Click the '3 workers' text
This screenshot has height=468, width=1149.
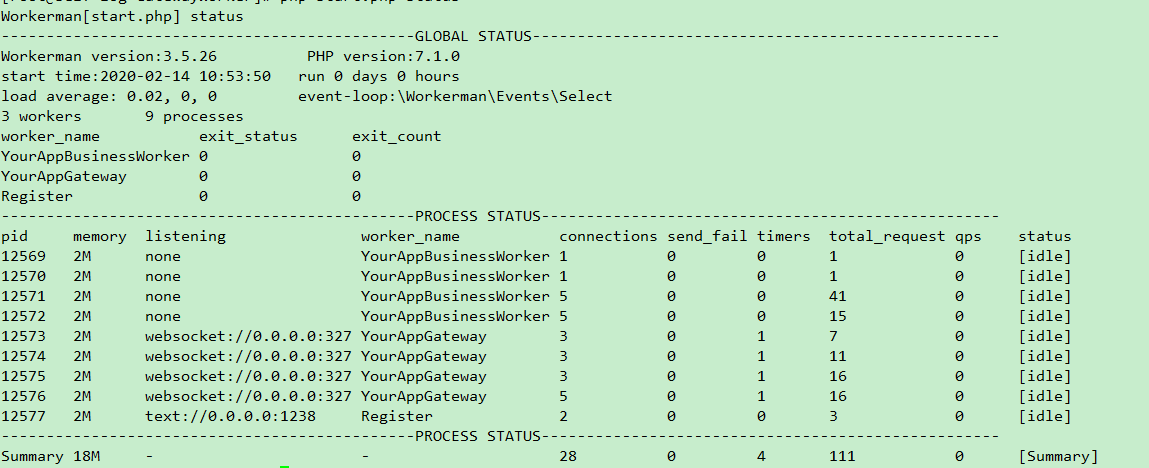click(x=42, y=116)
